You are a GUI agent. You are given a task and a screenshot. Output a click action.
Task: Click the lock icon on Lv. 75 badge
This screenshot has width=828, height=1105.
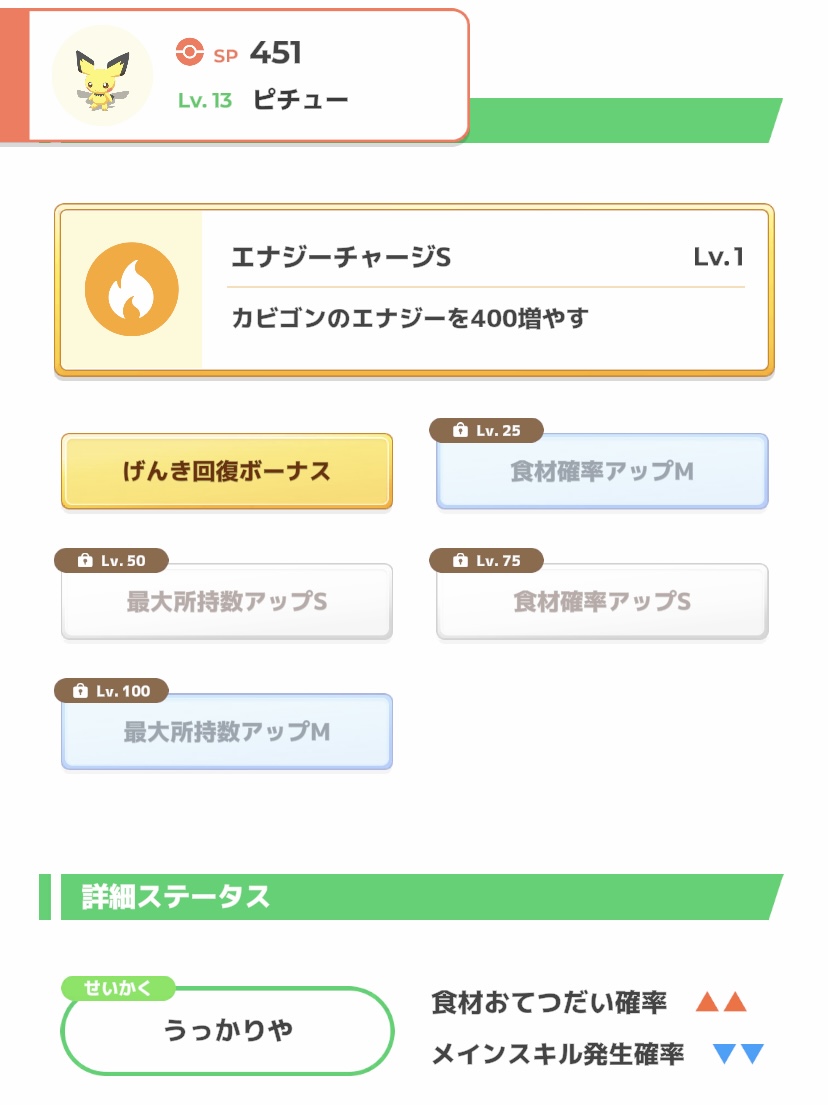point(460,560)
